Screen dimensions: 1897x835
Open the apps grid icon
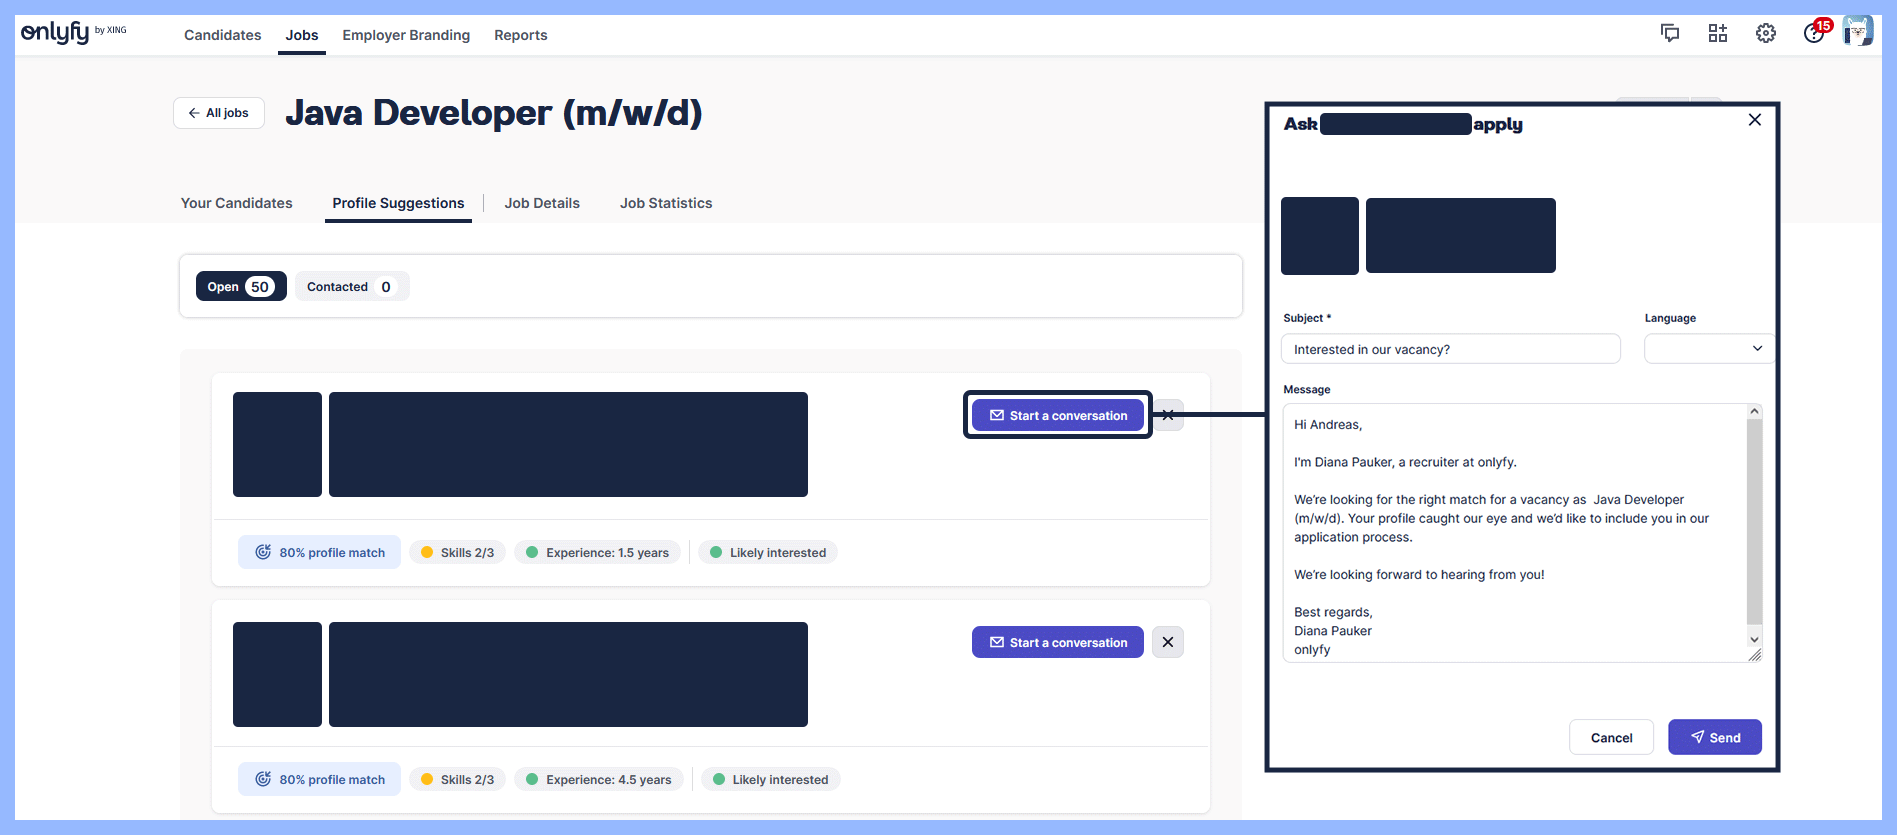1717,33
